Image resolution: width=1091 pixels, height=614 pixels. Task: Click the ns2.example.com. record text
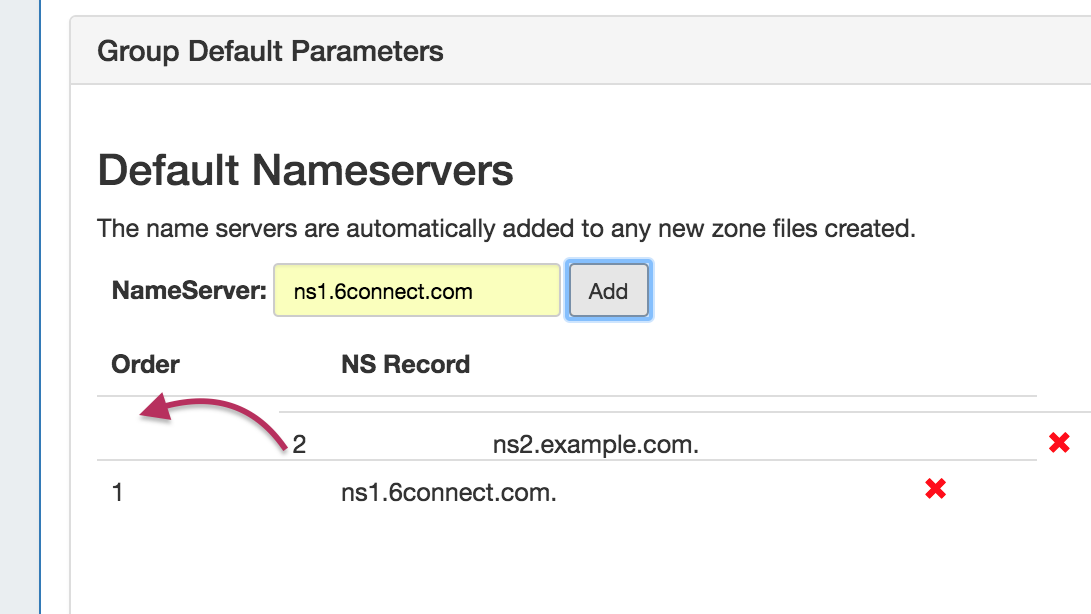[595, 445]
